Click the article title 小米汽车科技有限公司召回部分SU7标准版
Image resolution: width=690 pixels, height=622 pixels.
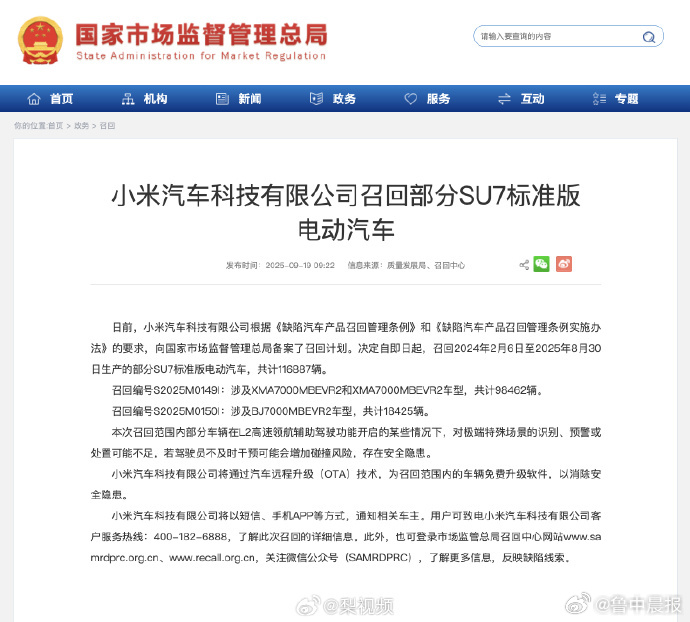[x=345, y=195]
